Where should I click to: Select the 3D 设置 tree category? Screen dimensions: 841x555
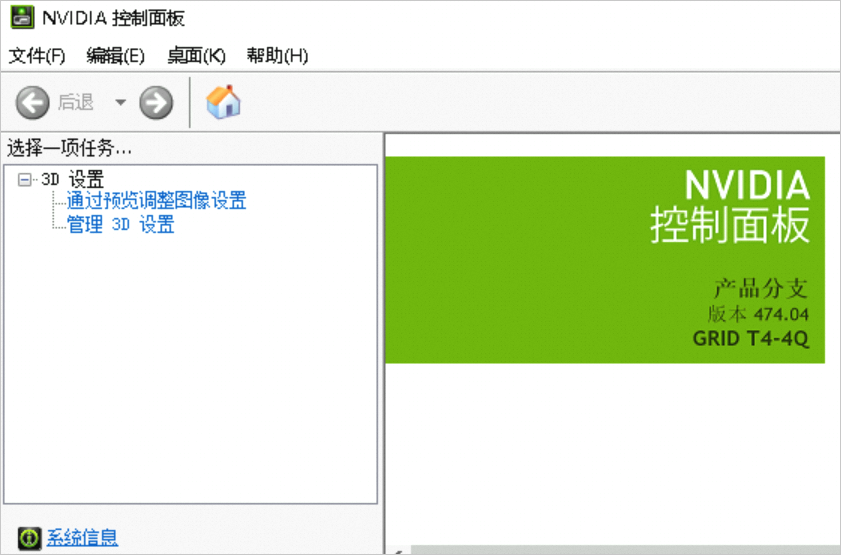[x=72, y=179]
